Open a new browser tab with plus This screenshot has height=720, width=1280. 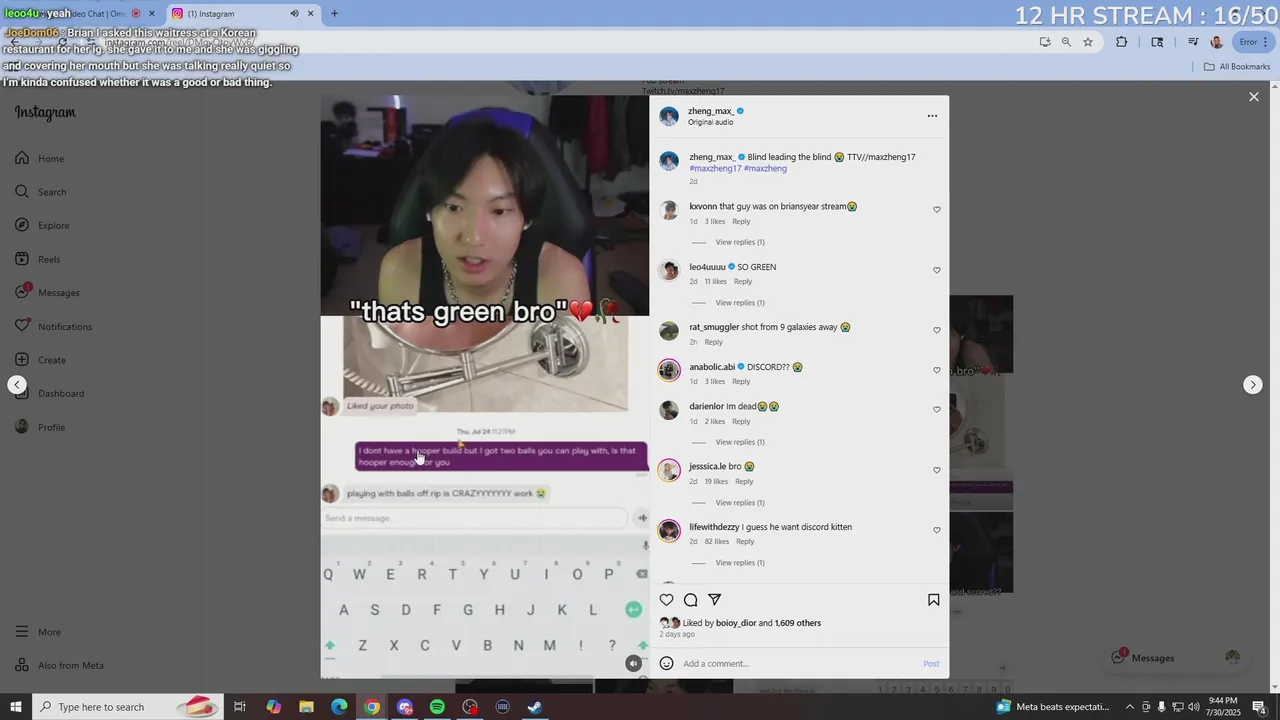(334, 14)
